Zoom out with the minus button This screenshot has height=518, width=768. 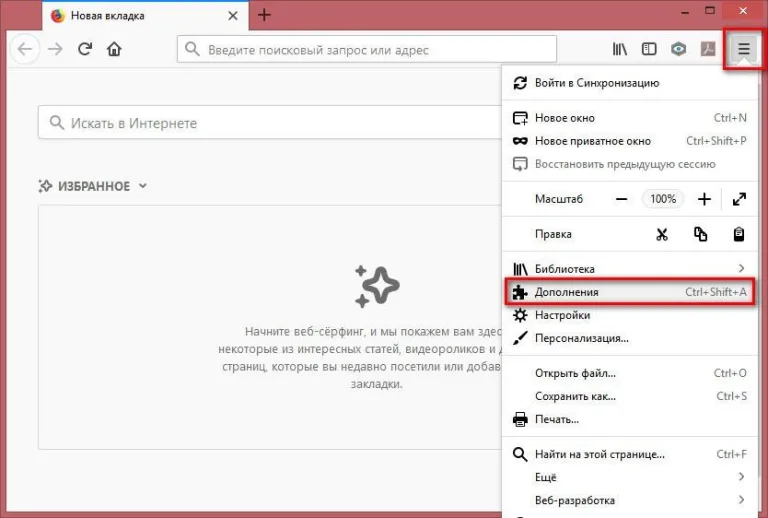[x=622, y=199]
